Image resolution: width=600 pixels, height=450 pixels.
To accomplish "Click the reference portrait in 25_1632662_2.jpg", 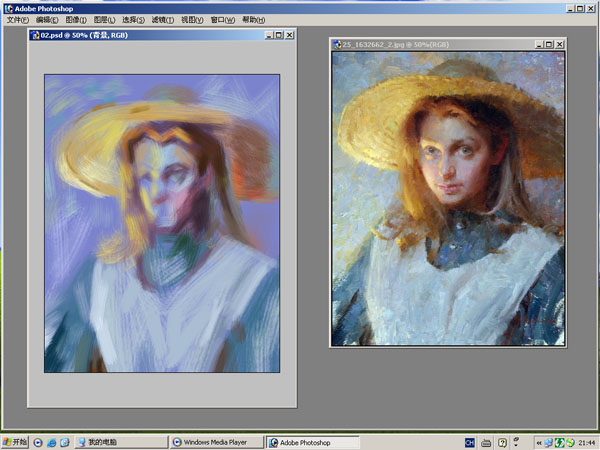I will (x=448, y=199).
